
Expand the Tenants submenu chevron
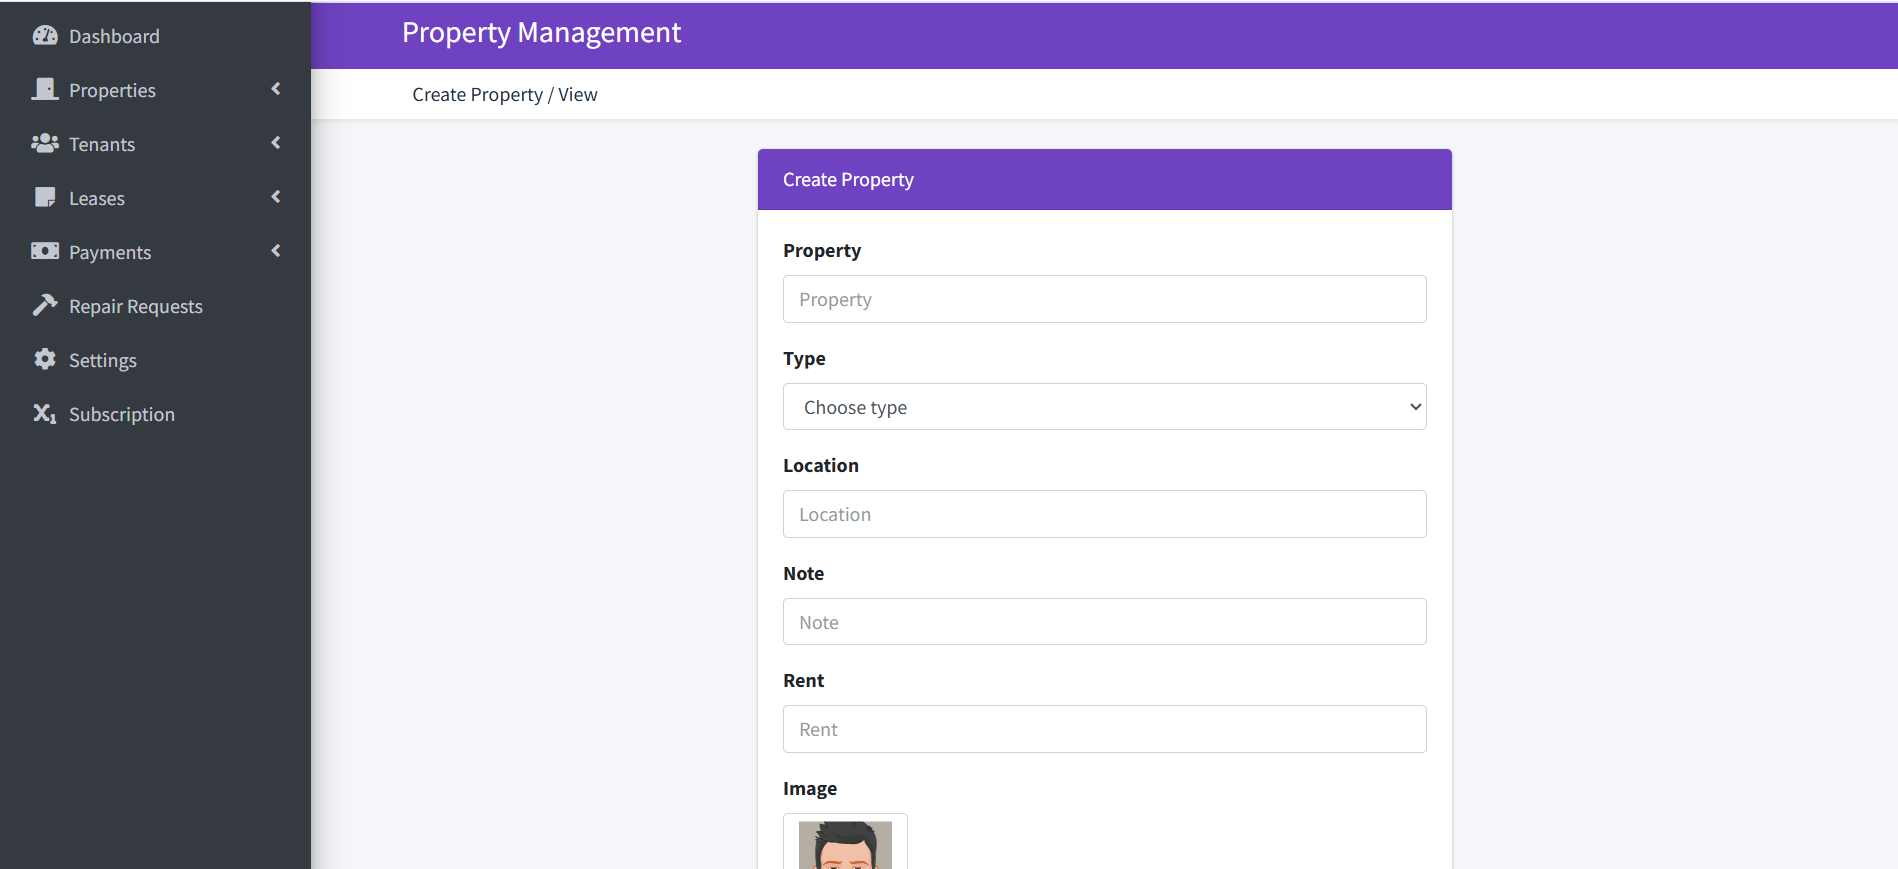pyautogui.click(x=276, y=143)
